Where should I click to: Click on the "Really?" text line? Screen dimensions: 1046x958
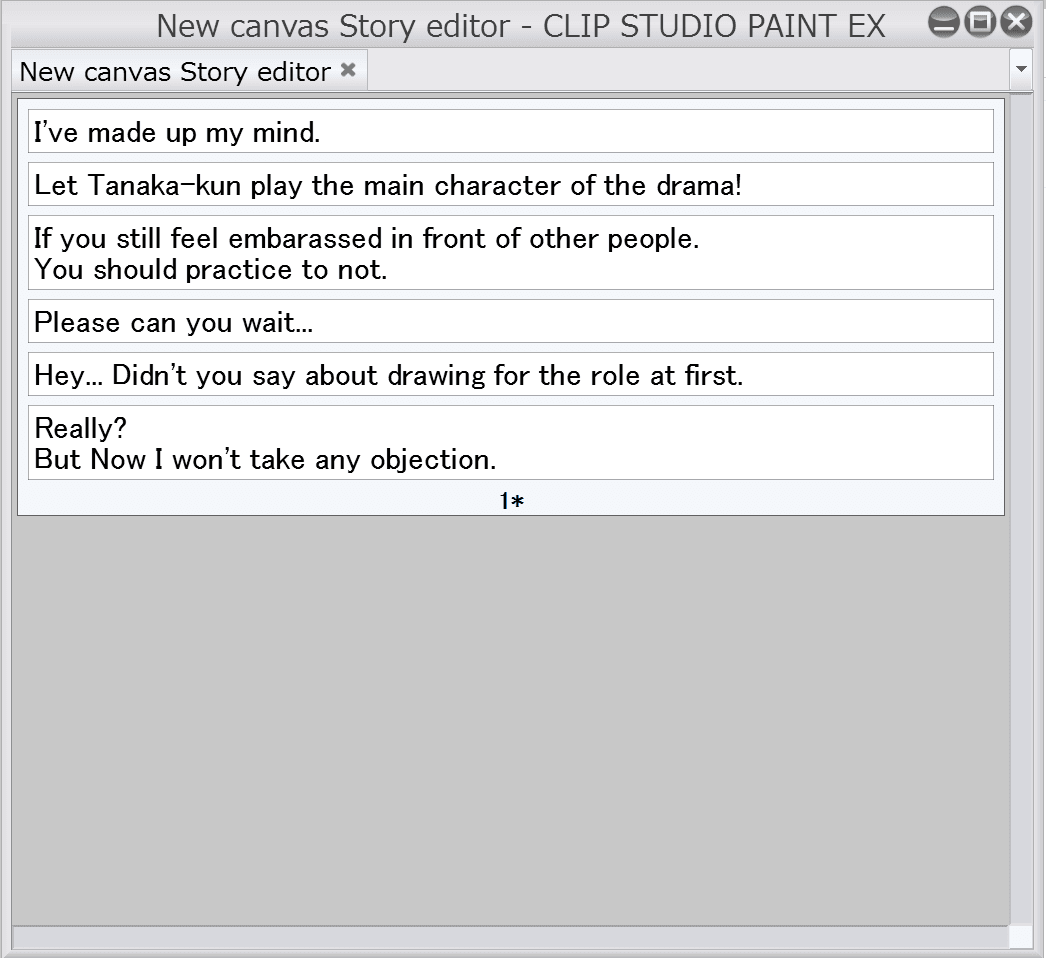coord(81,429)
